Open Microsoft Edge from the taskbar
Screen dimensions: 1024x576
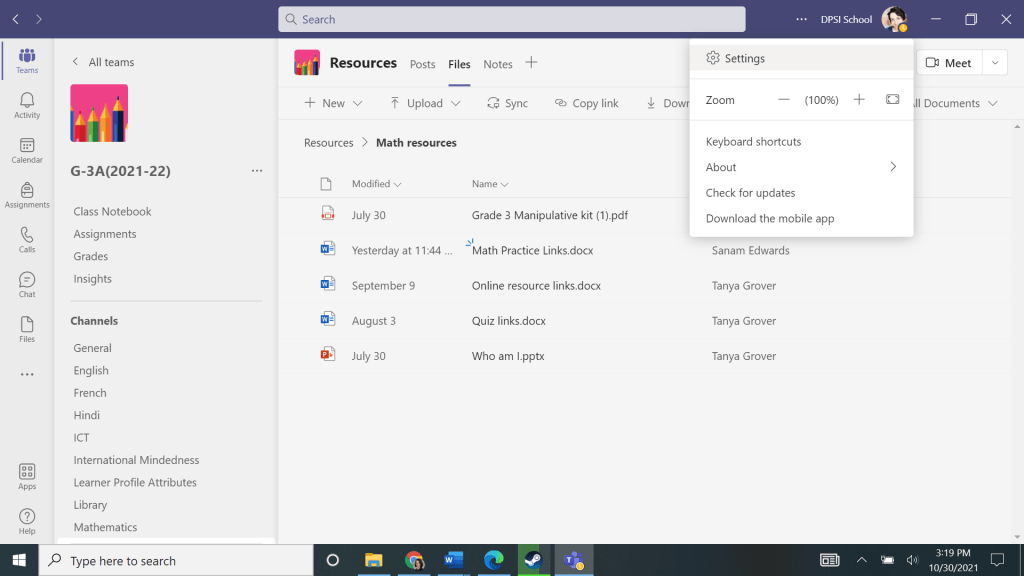[493, 560]
